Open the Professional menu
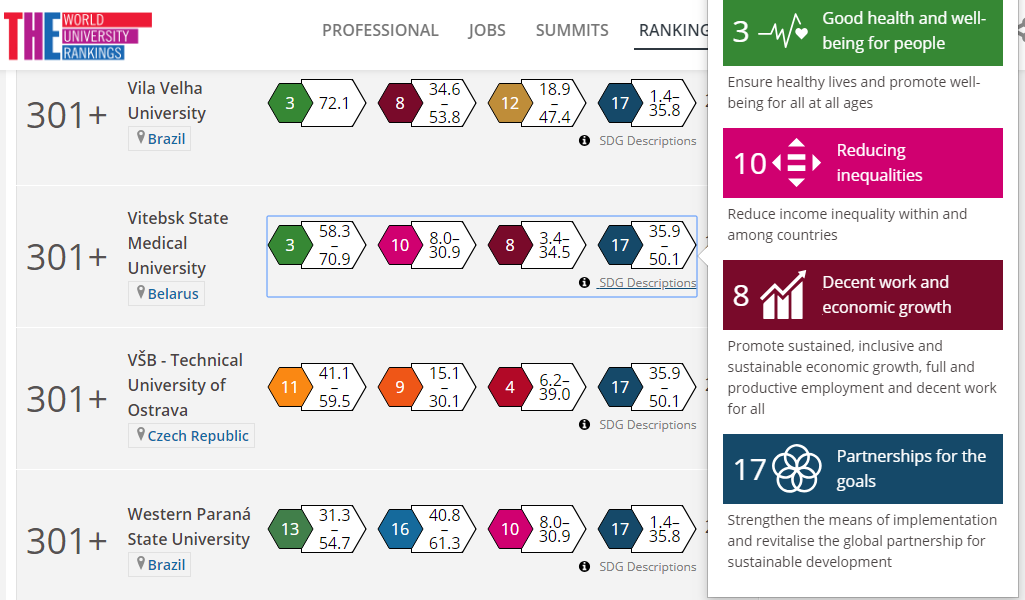The width and height of the screenshot is (1025, 600). (380, 30)
